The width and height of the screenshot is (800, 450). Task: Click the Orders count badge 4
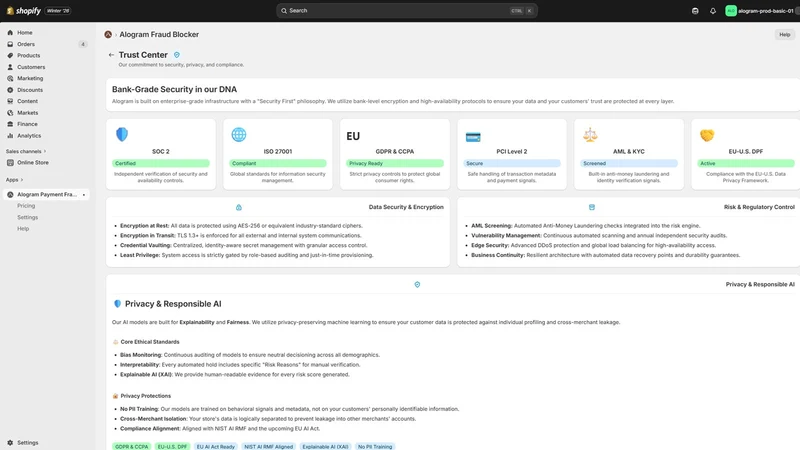(83, 44)
